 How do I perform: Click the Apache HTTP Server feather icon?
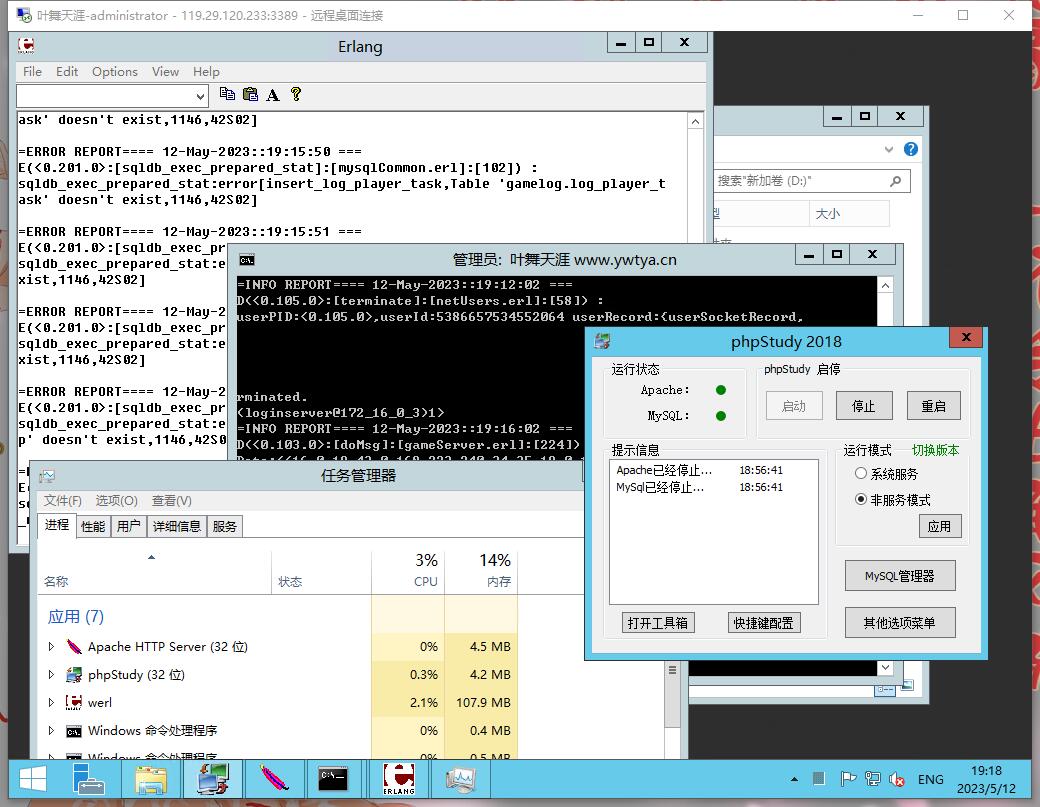click(74, 647)
